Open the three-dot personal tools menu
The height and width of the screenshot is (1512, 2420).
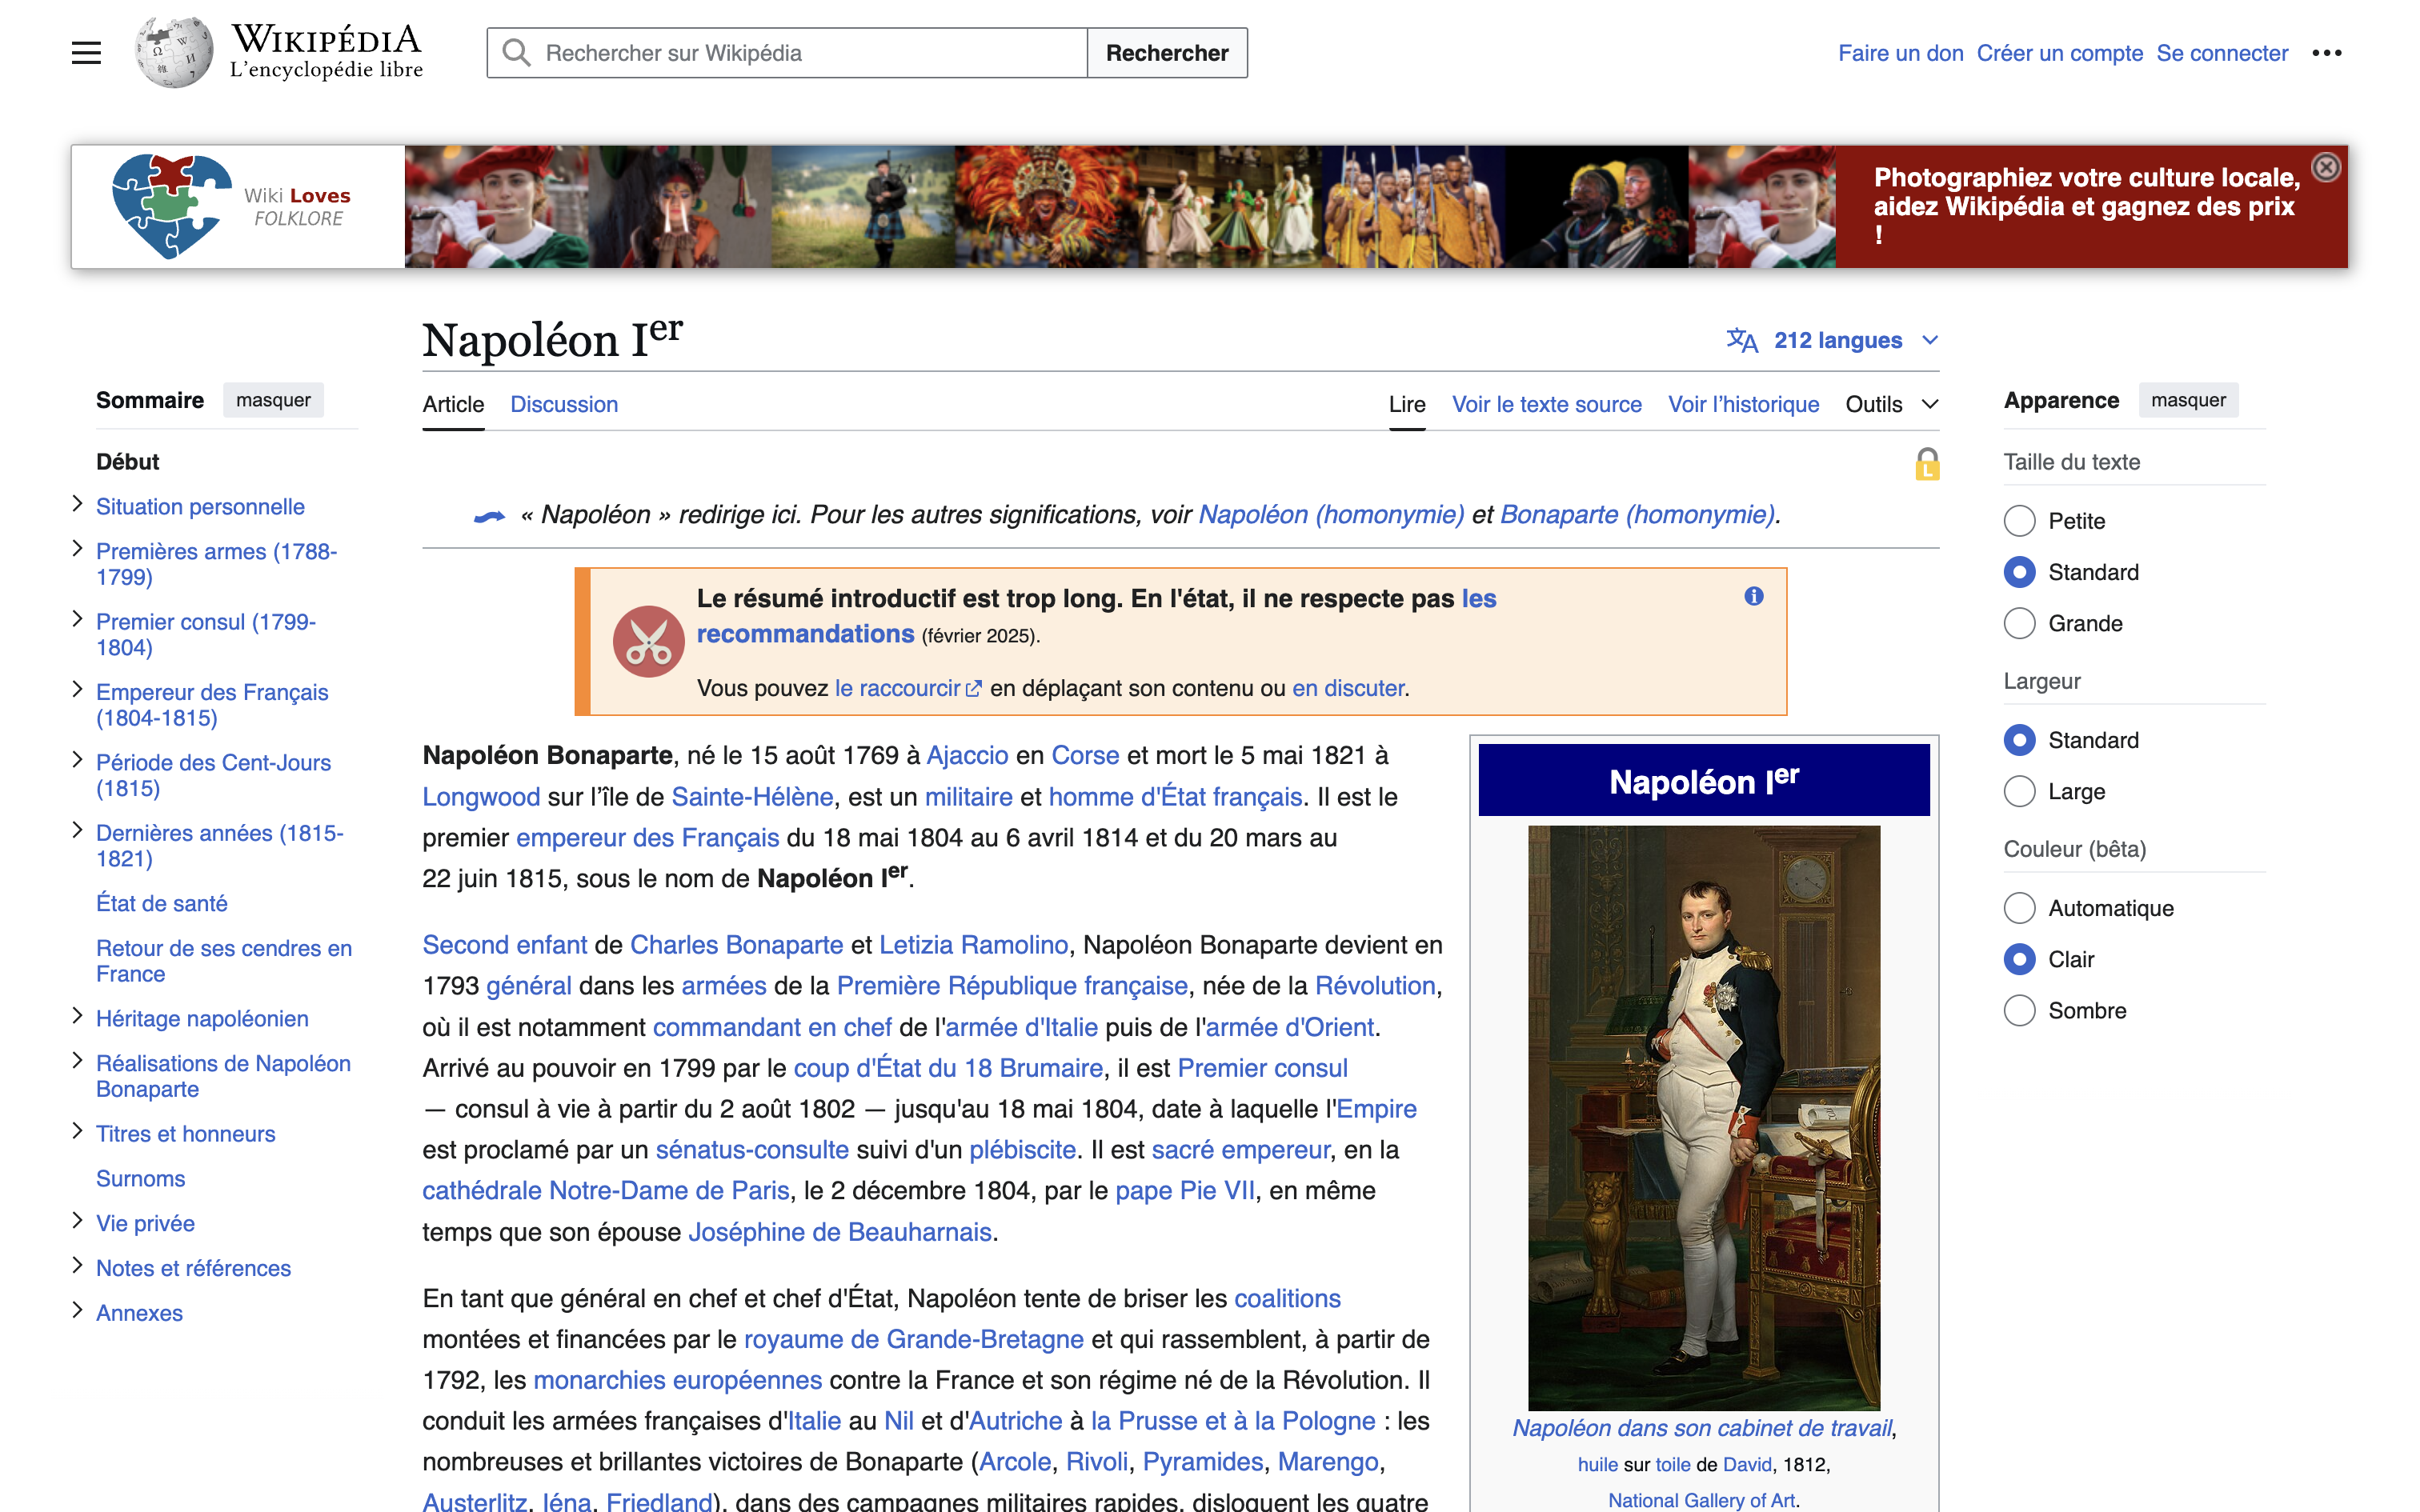(2326, 53)
